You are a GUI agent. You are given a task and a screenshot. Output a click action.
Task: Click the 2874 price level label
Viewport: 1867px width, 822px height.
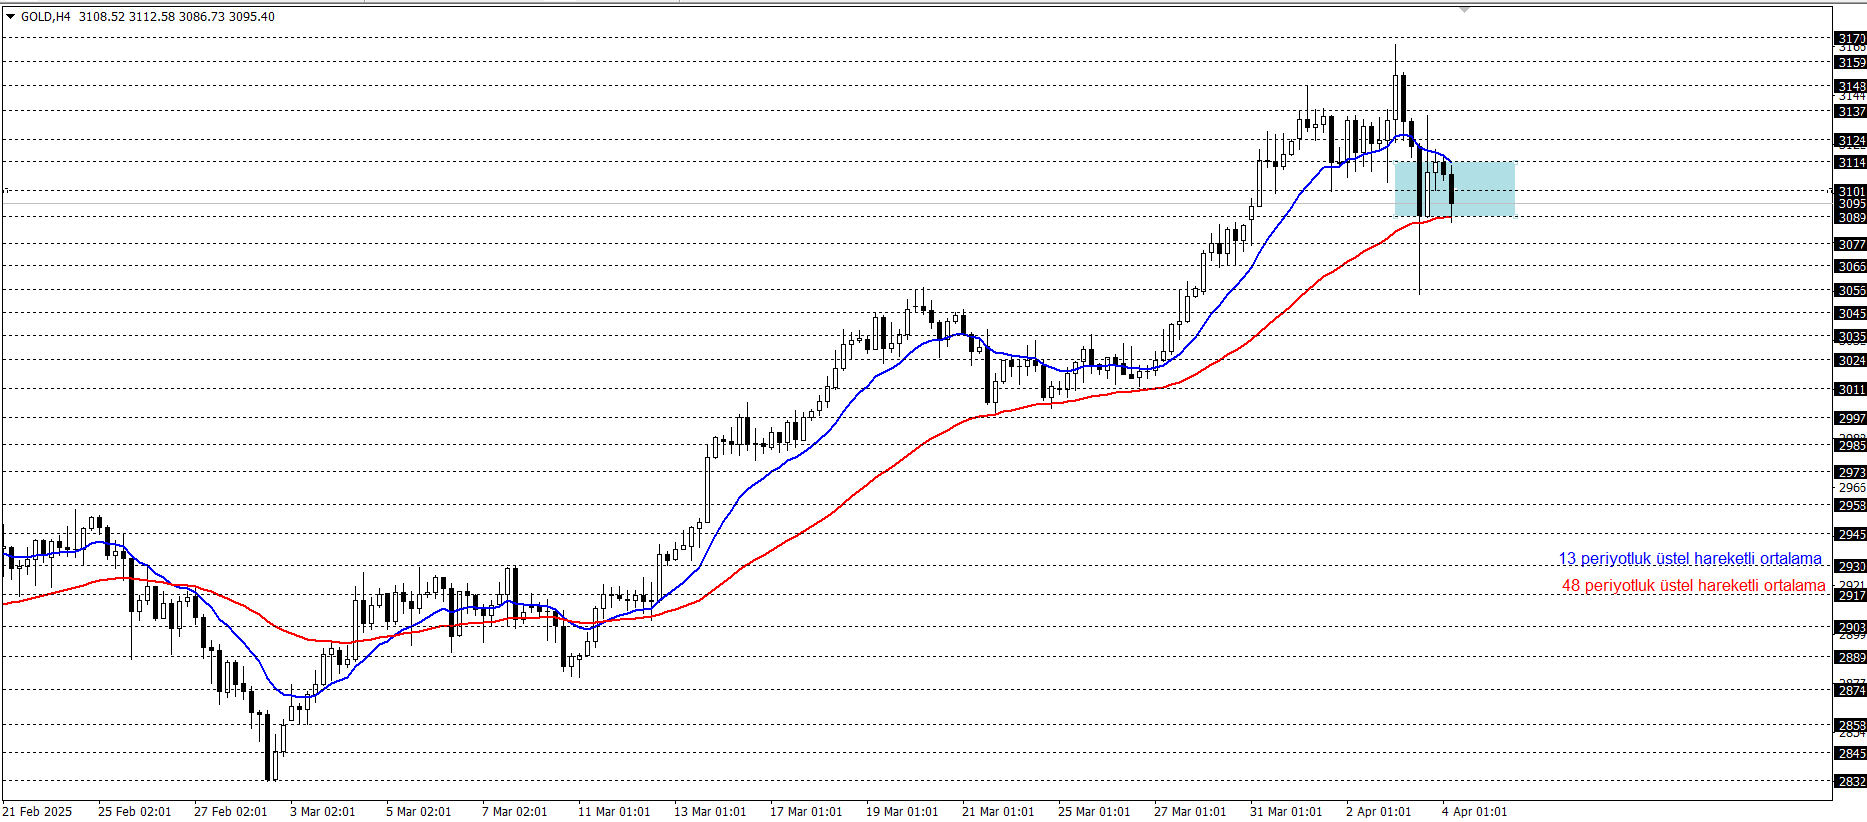[1851, 691]
